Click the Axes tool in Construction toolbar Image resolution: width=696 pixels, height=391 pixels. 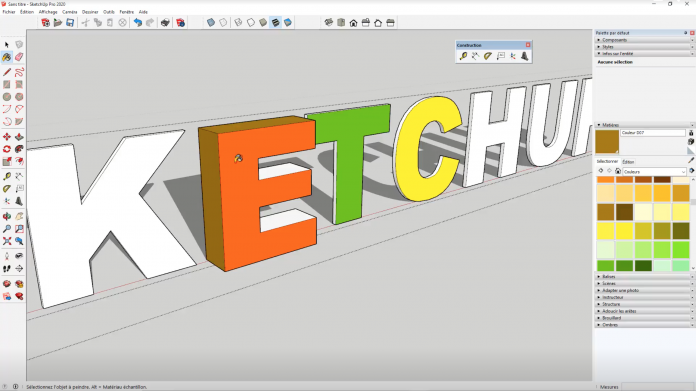[x=513, y=56]
